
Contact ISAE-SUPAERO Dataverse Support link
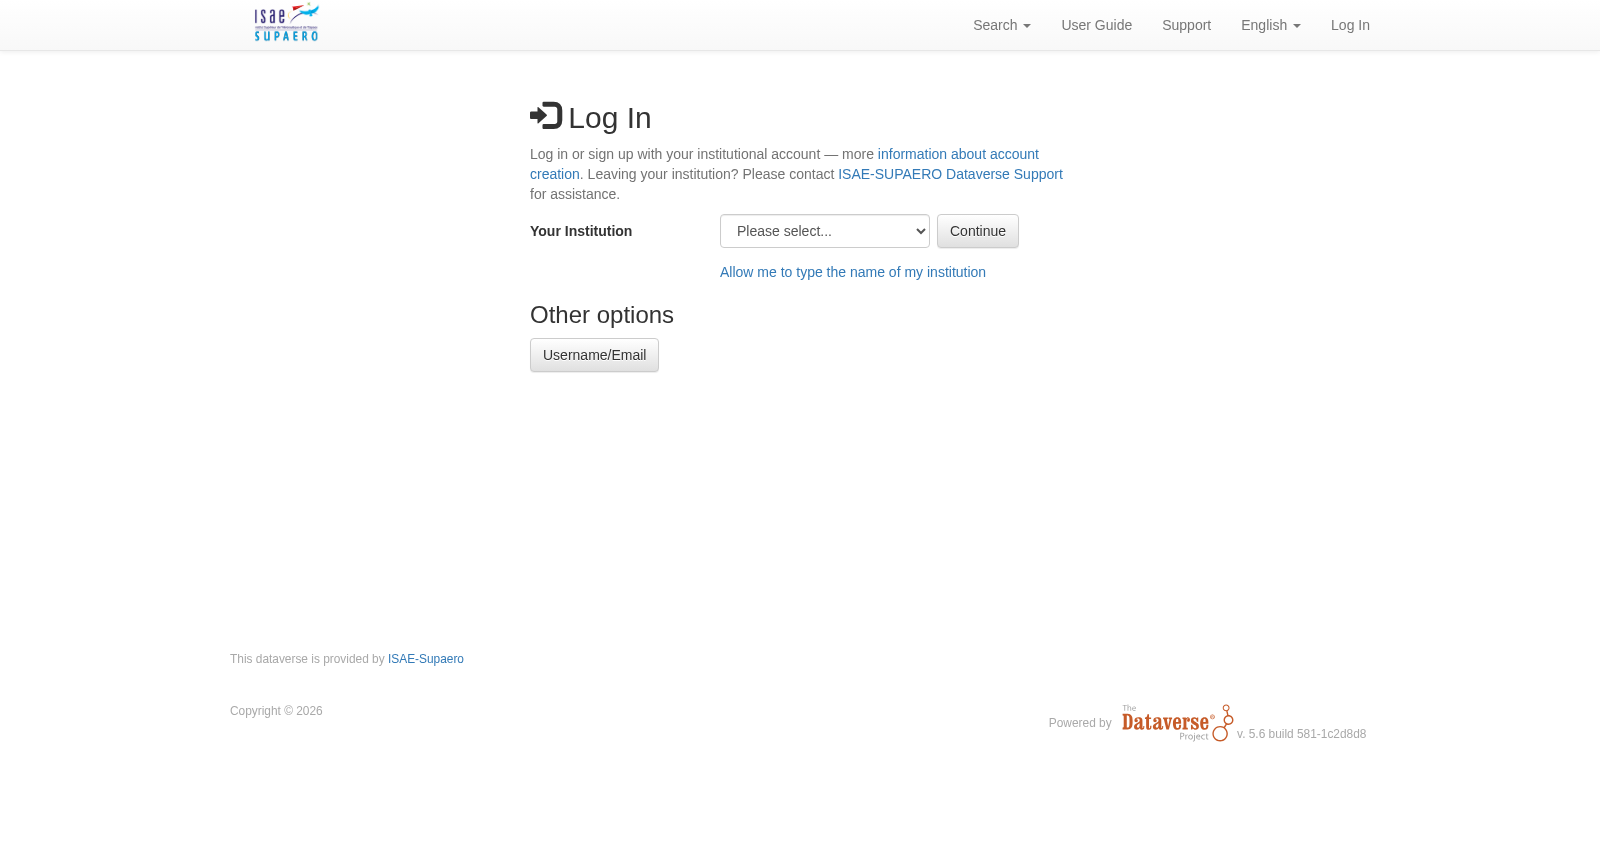pyautogui.click(x=950, y=174)
